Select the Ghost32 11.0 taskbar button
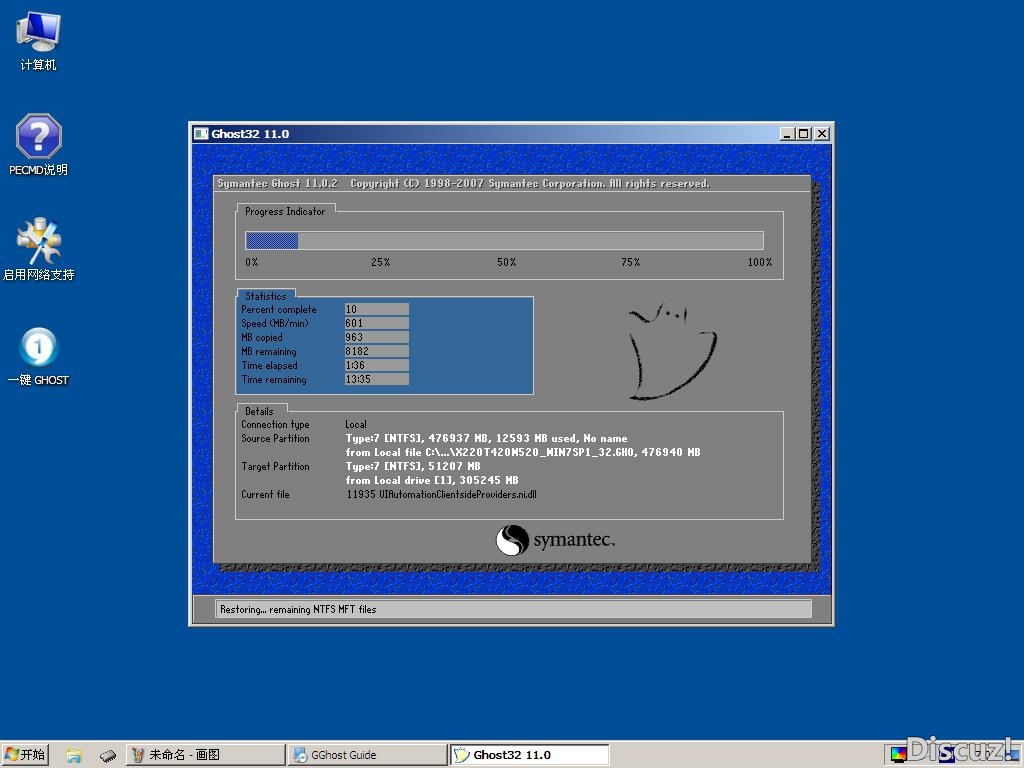This screenshot has height=768, width=1024. [529, 755]
